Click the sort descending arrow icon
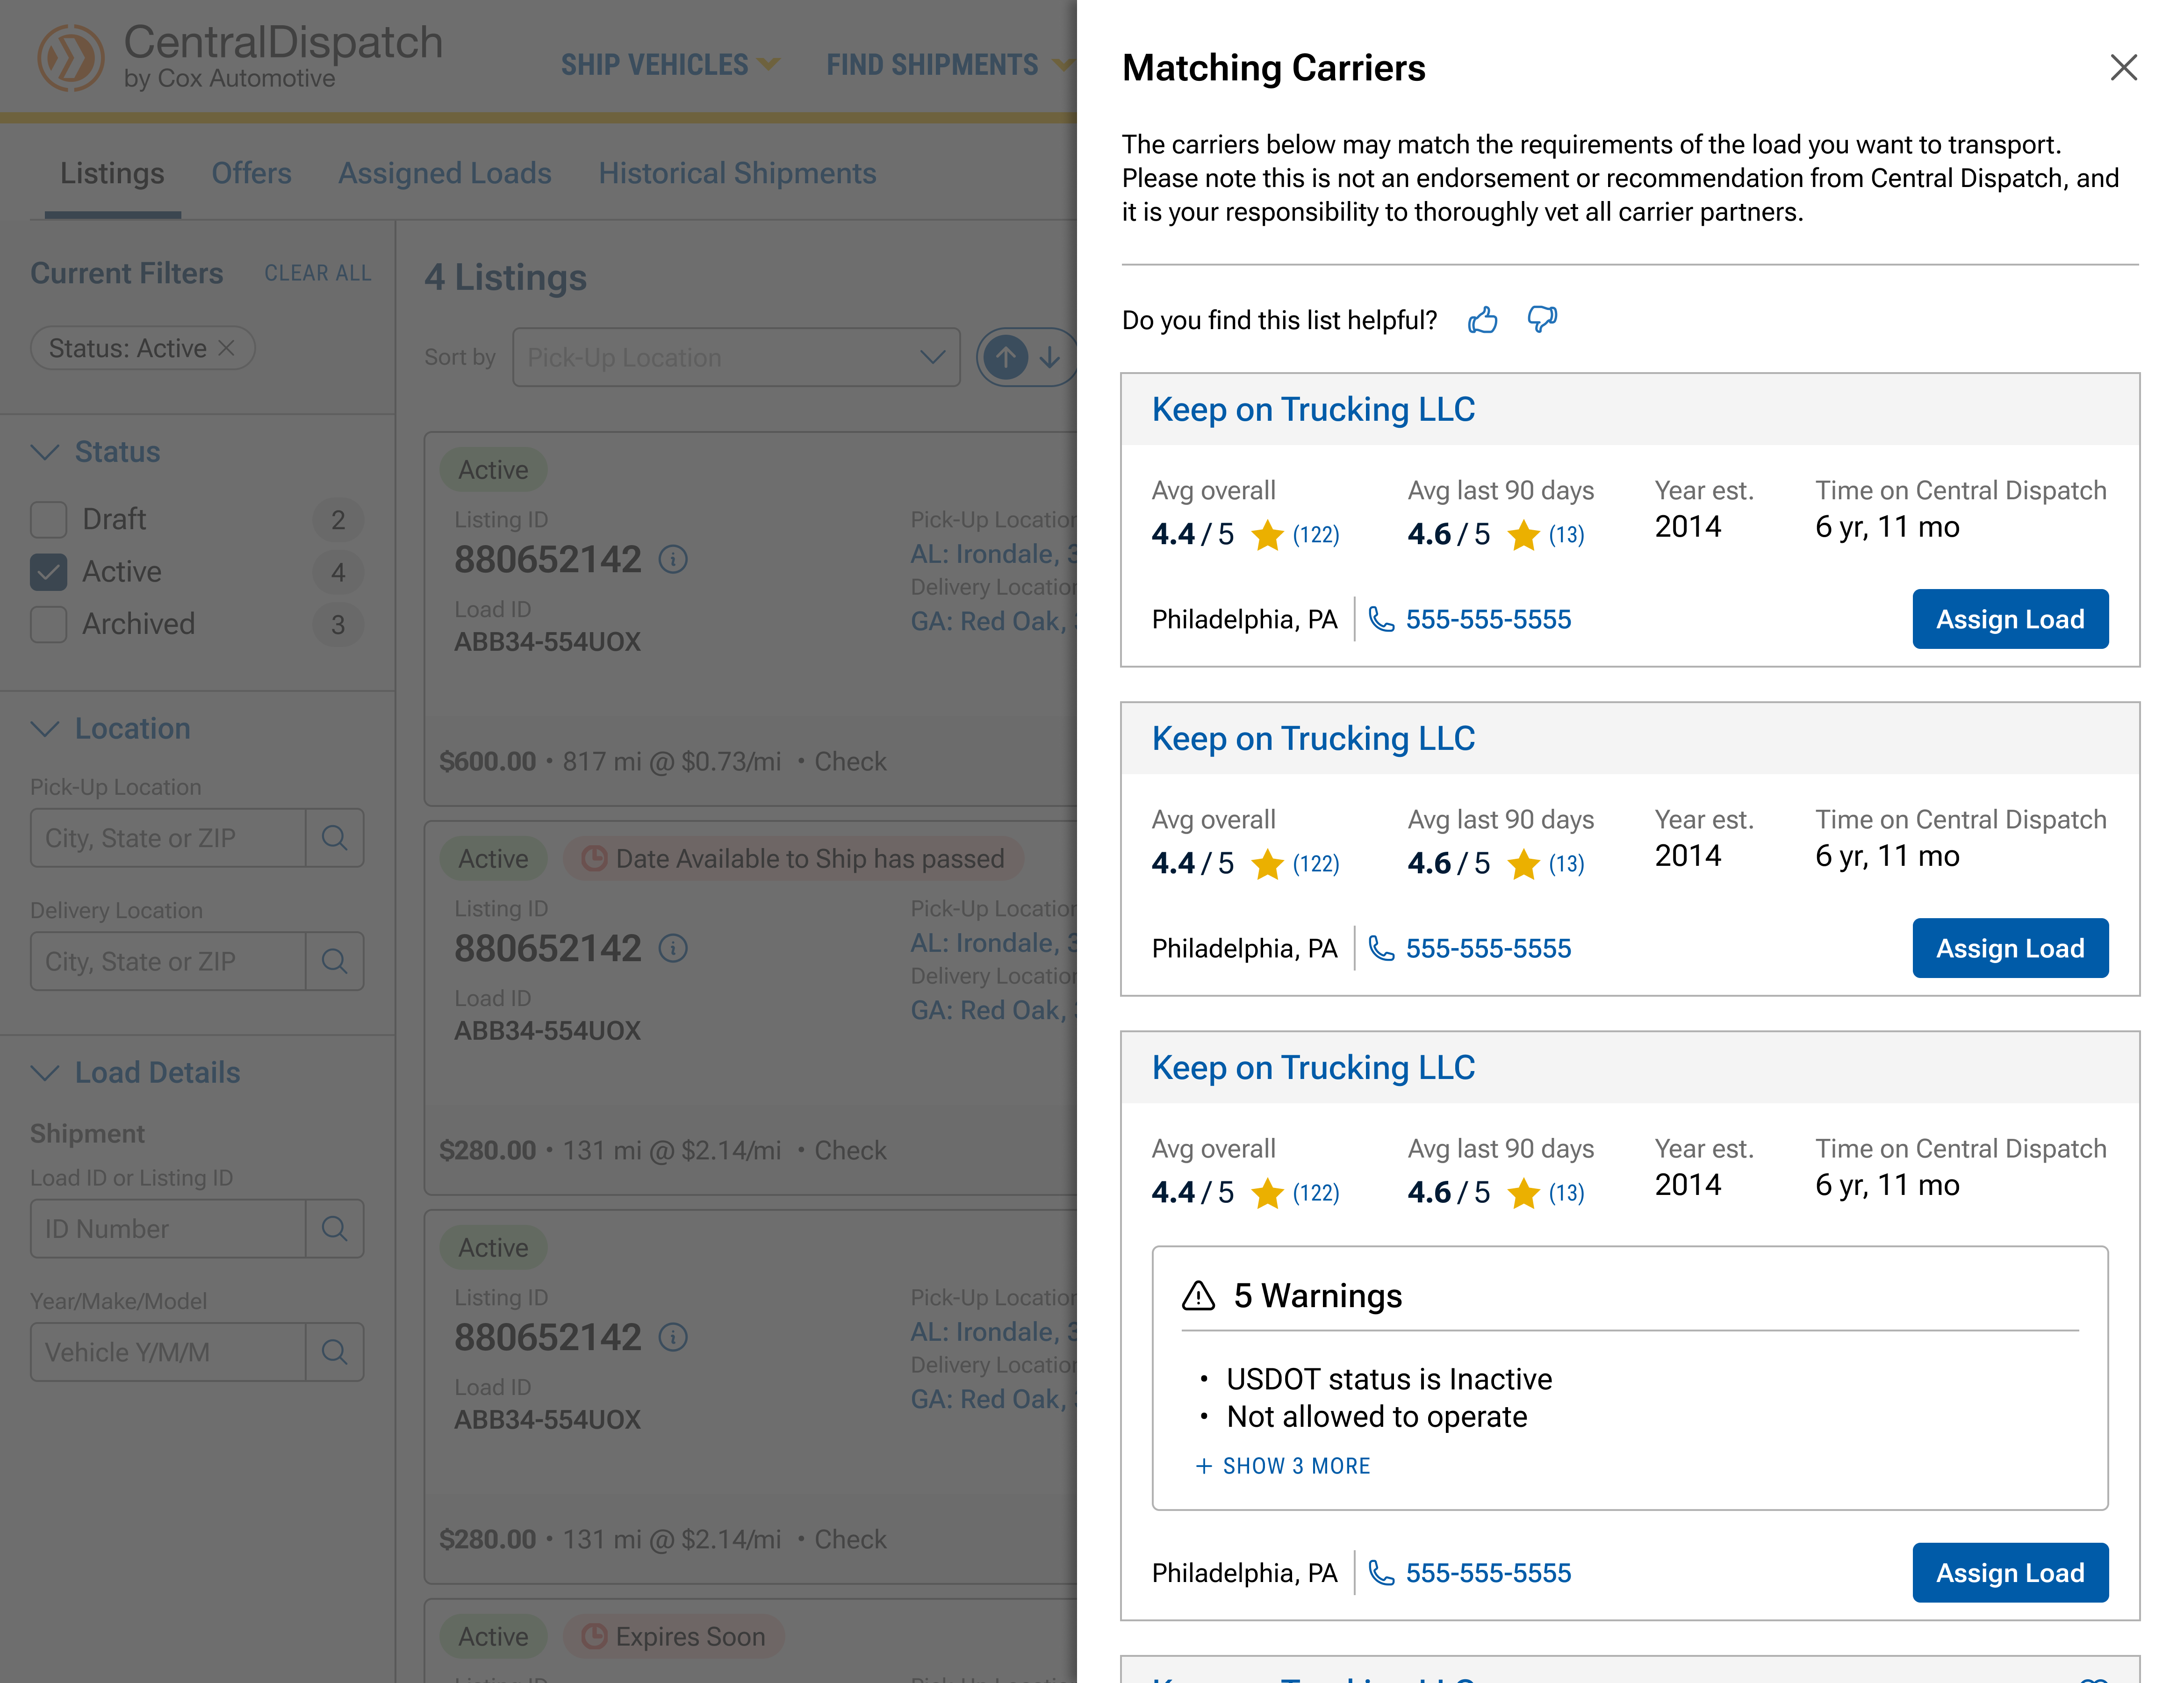Screen dimensions: 2184x1683 [x=1050, y=357]
